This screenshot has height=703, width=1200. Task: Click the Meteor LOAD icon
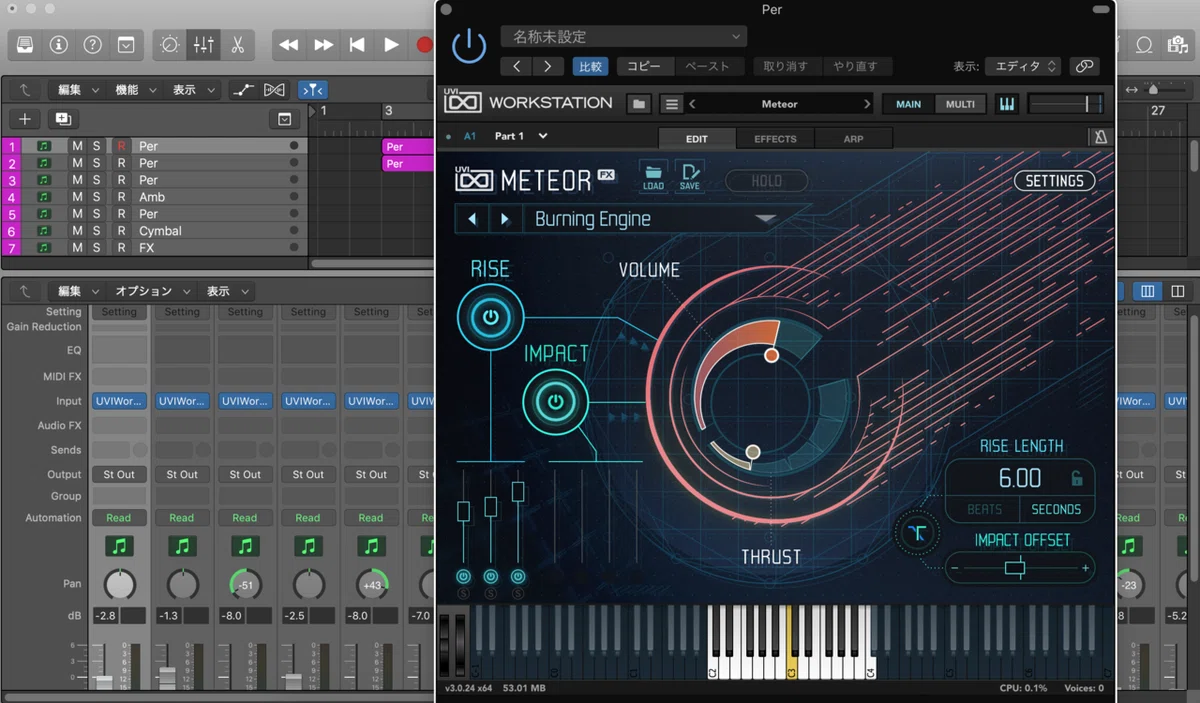(653, 177)
